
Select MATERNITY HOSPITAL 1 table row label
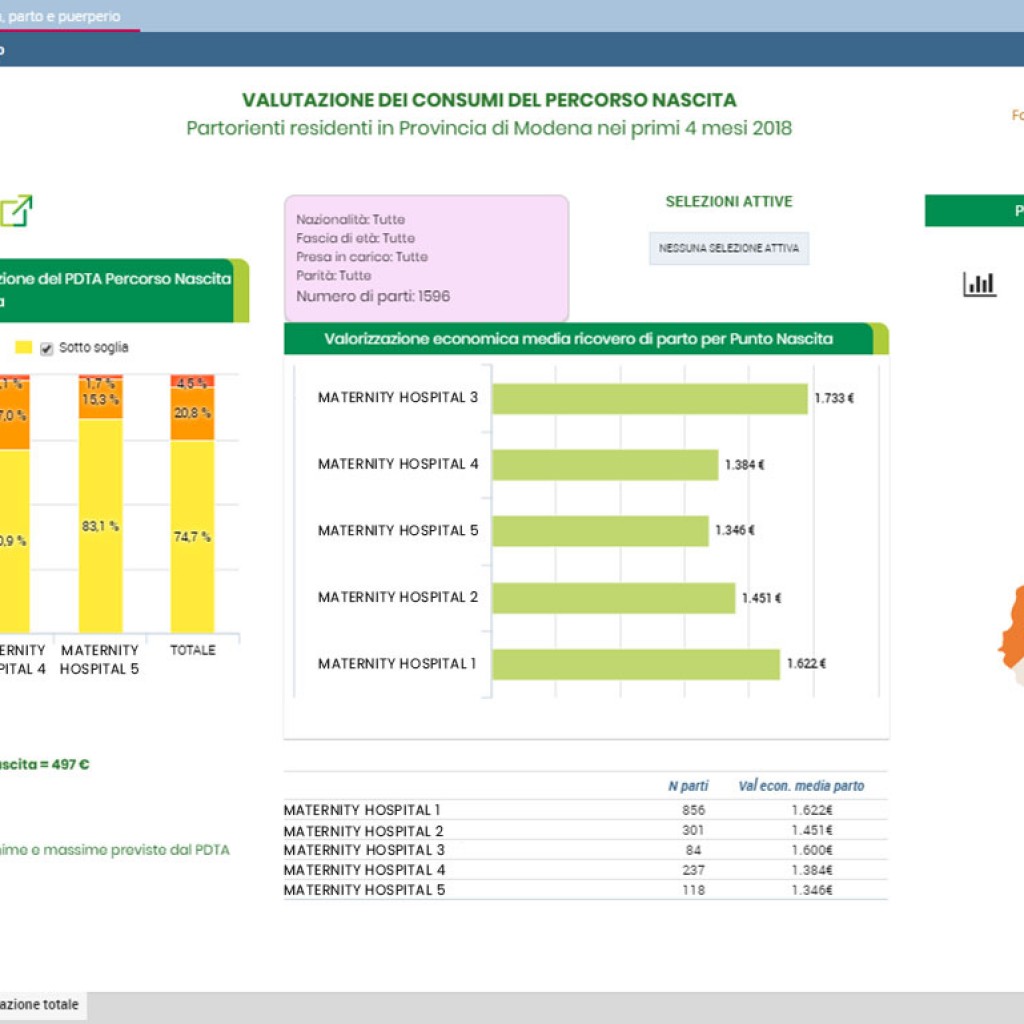(362, 810)
